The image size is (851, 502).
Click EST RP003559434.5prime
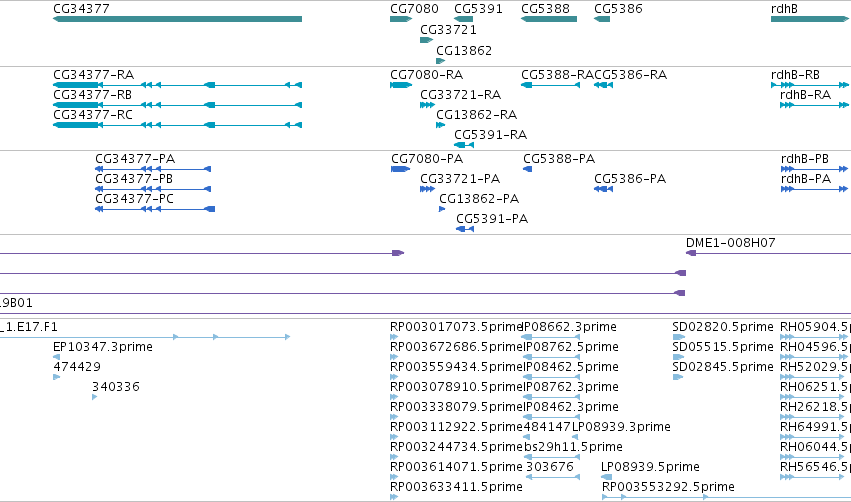coord(394,377)
